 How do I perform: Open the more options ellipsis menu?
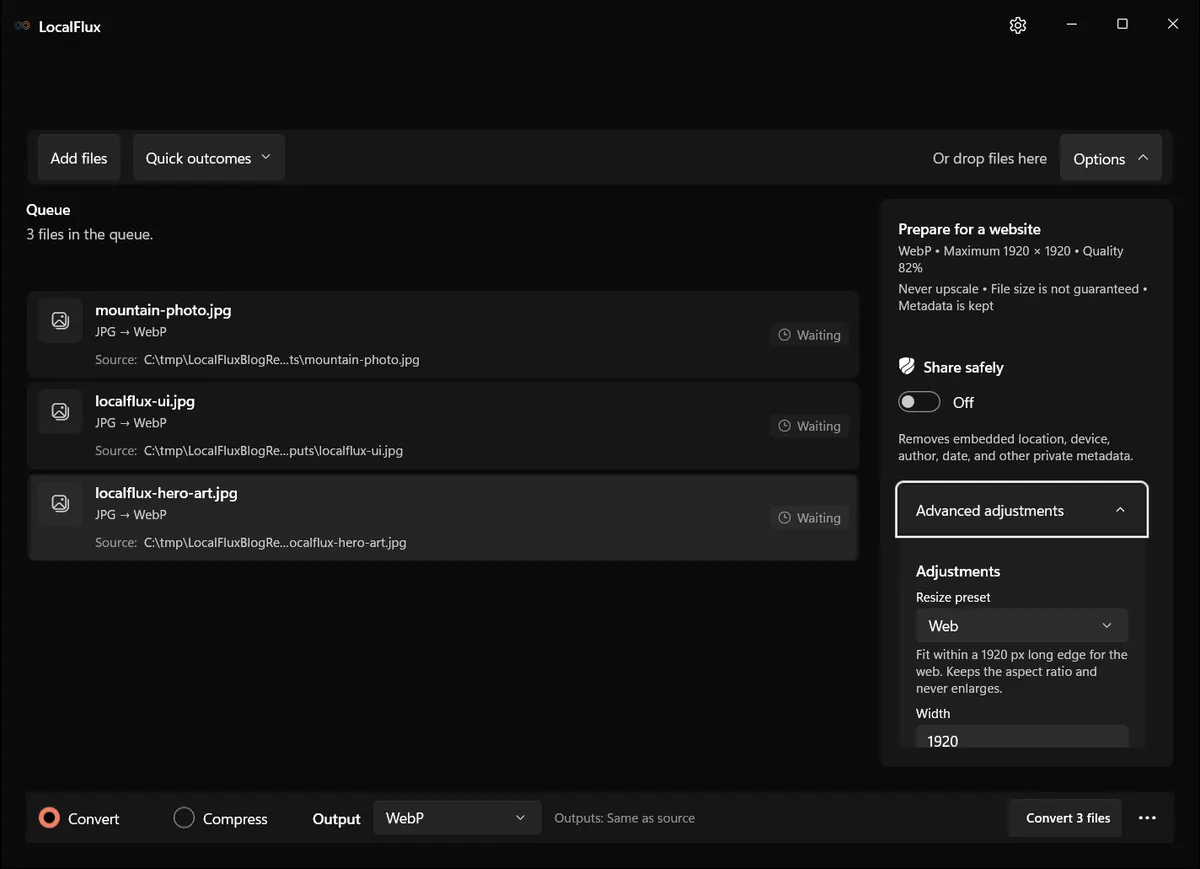pos(1147,818)
